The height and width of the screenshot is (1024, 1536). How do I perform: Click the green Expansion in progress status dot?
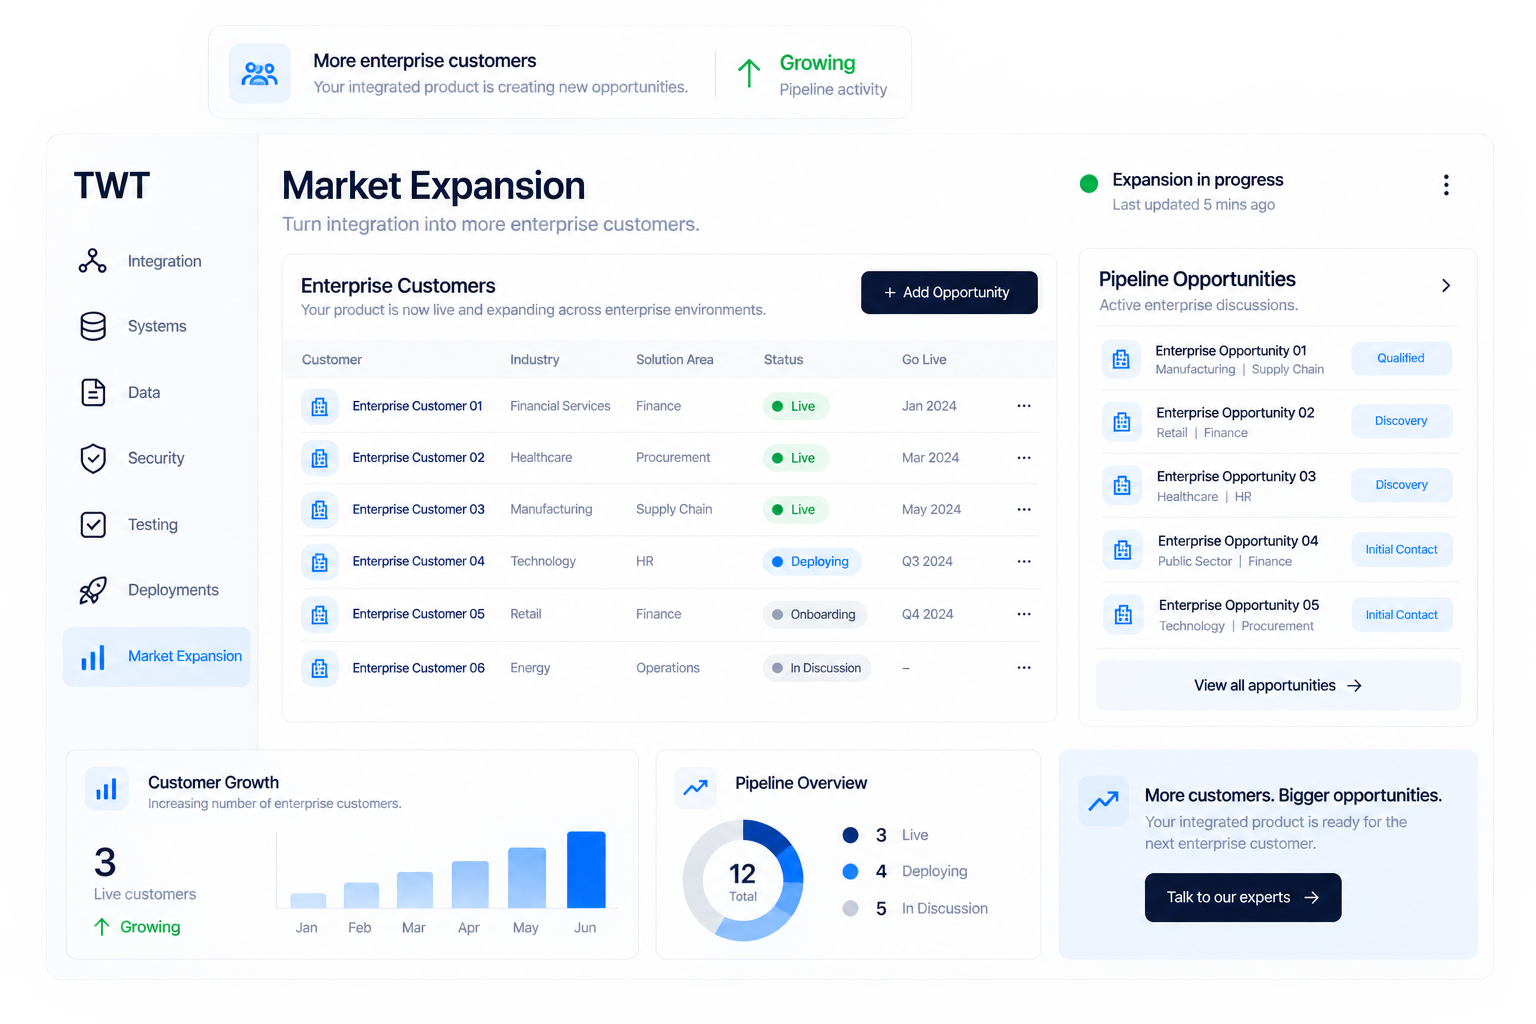(1089, 183)
